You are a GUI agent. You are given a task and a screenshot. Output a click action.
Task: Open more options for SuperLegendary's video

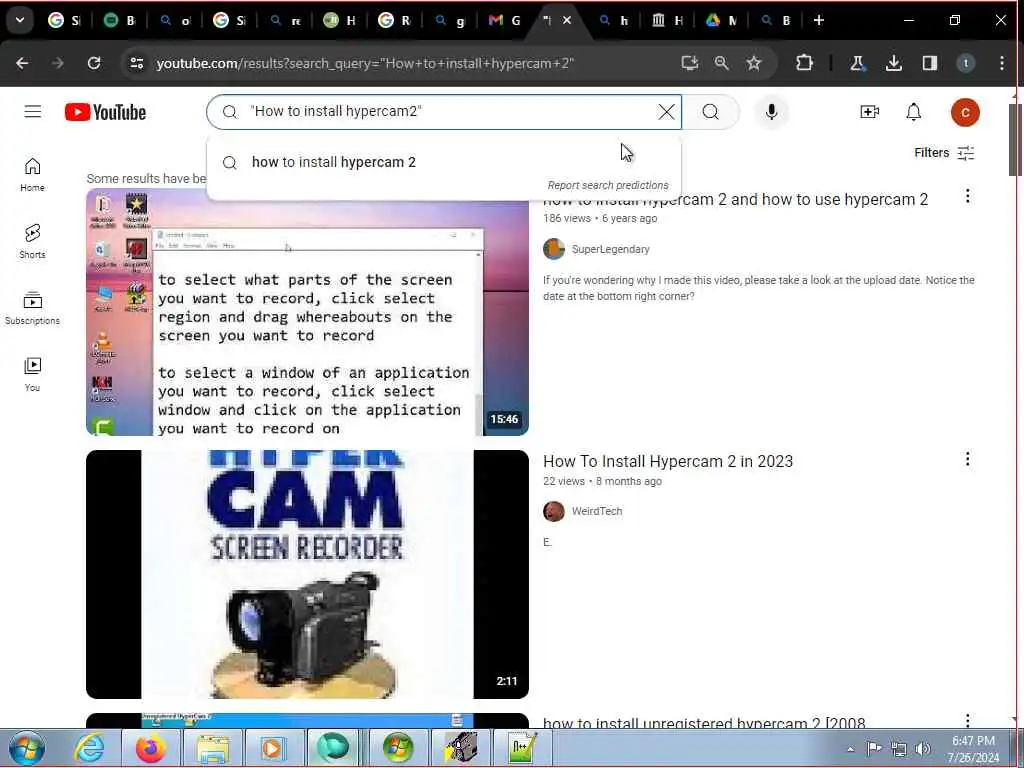pos(967,196)
